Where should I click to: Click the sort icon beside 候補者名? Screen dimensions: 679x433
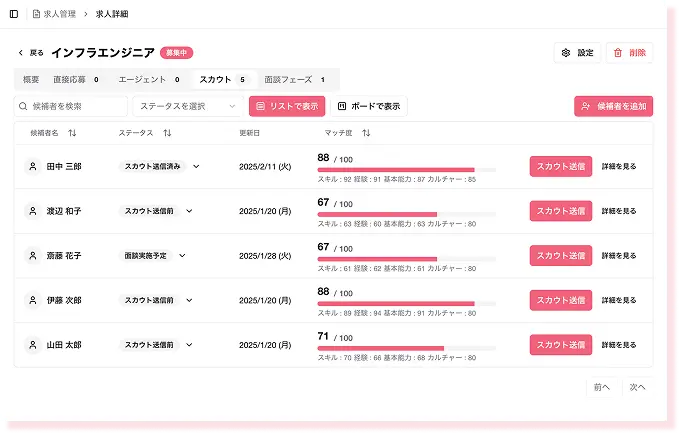(x=72, y=133)
